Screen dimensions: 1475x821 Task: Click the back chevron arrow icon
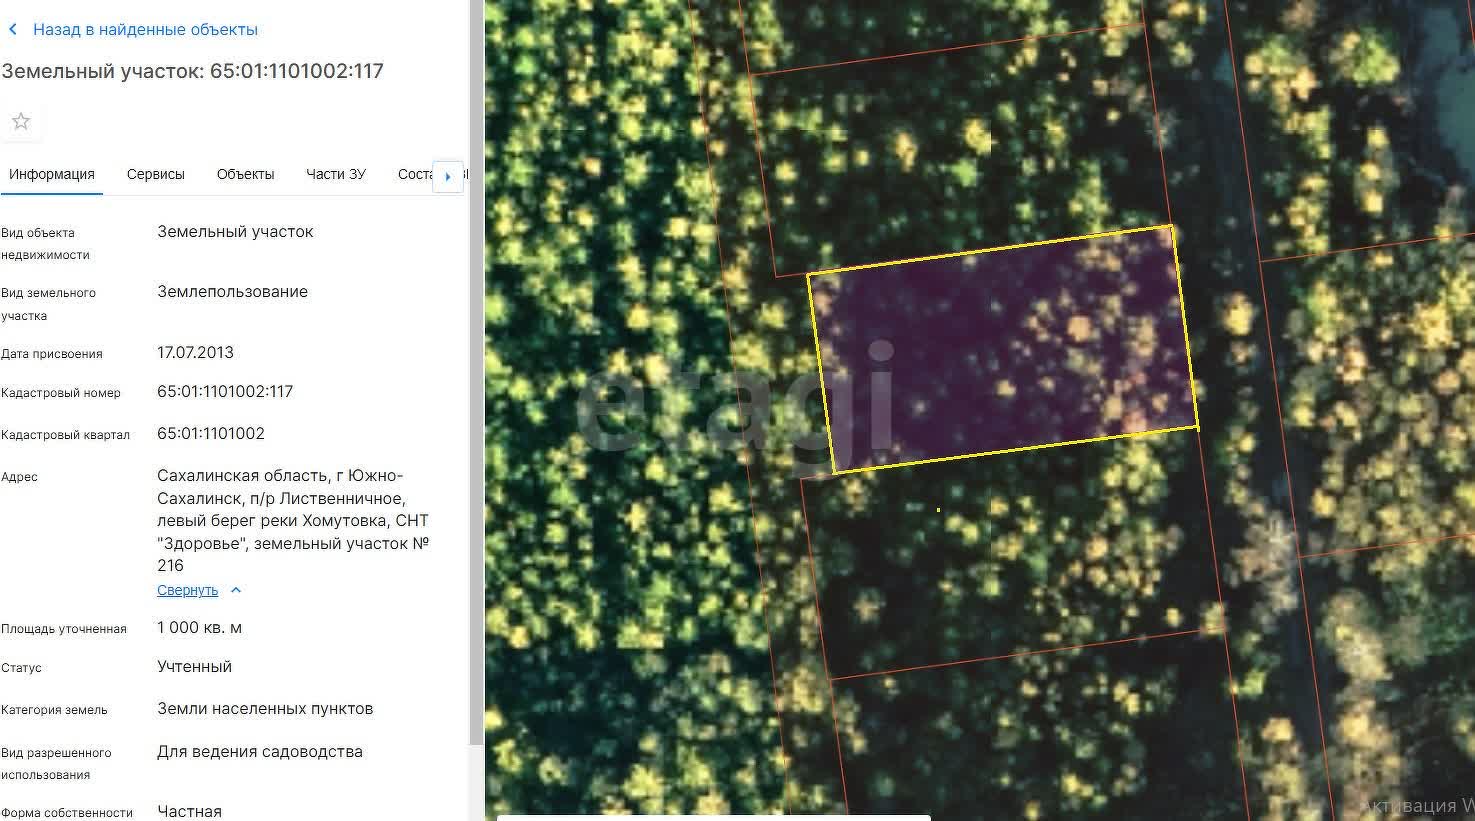coord(13,30)
